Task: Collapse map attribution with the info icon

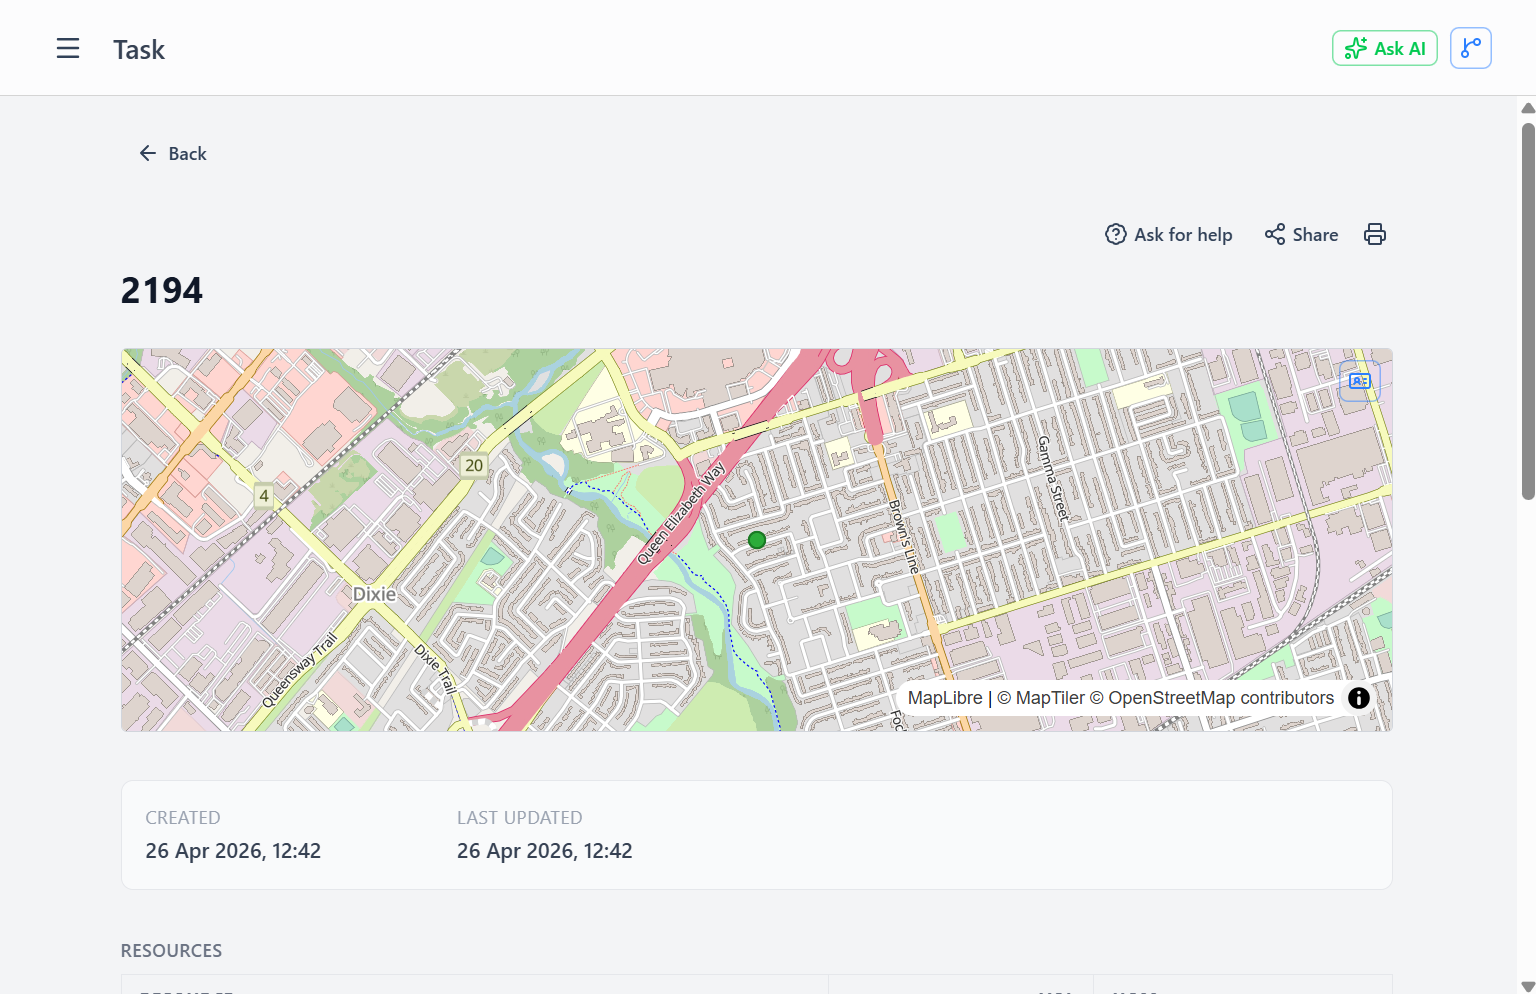Action: [x=1358, y=698]
